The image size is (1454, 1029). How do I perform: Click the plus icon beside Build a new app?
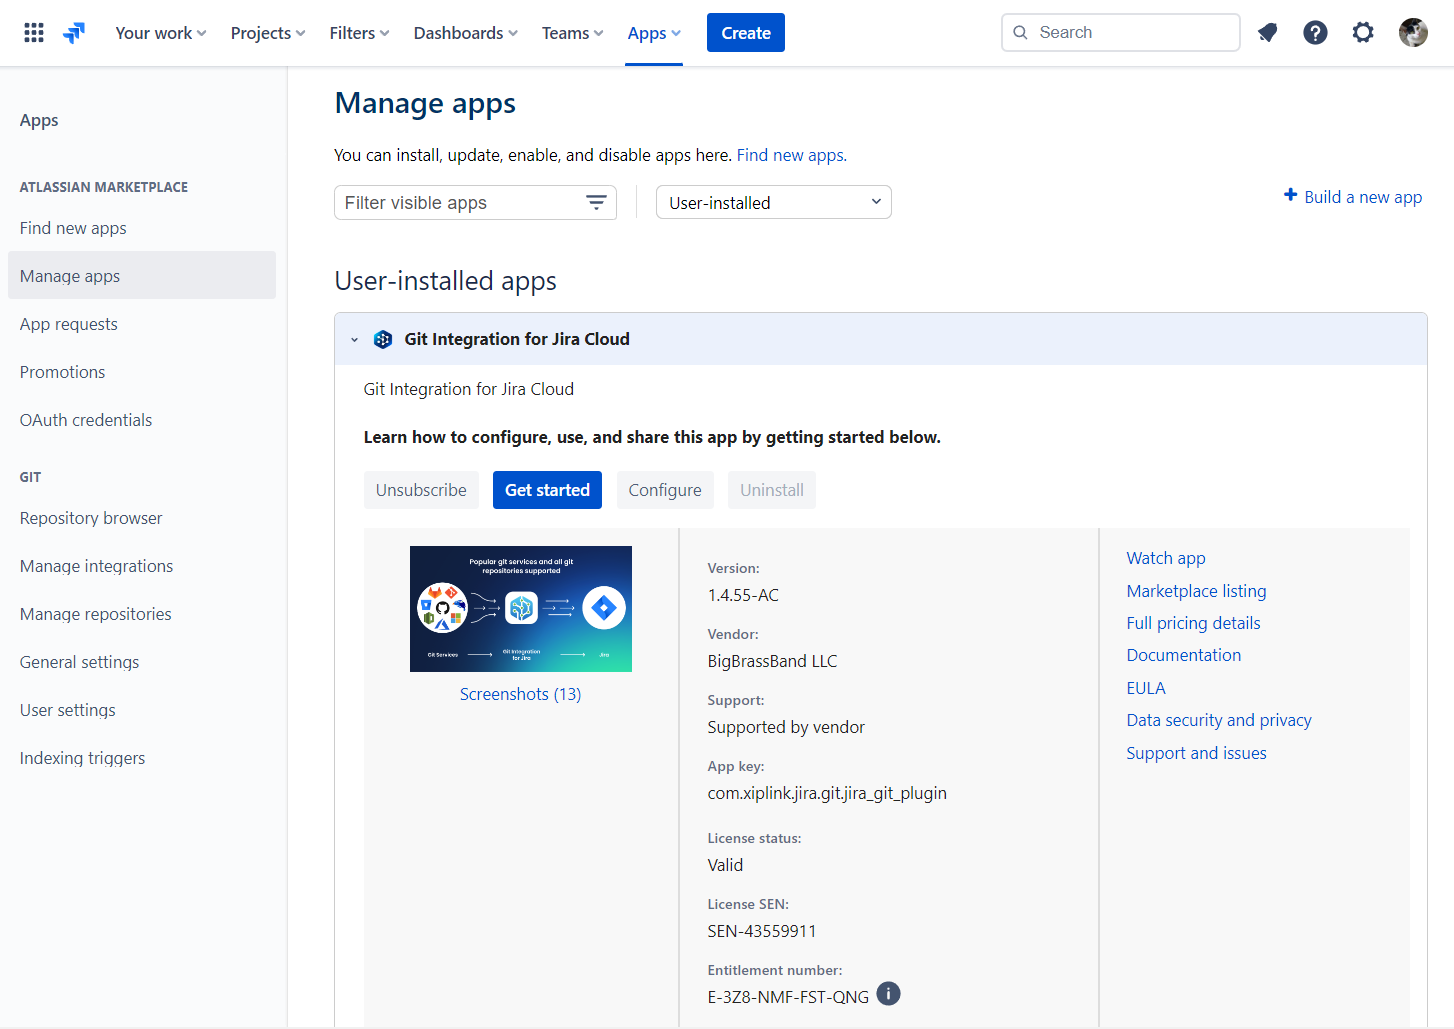1291,195
